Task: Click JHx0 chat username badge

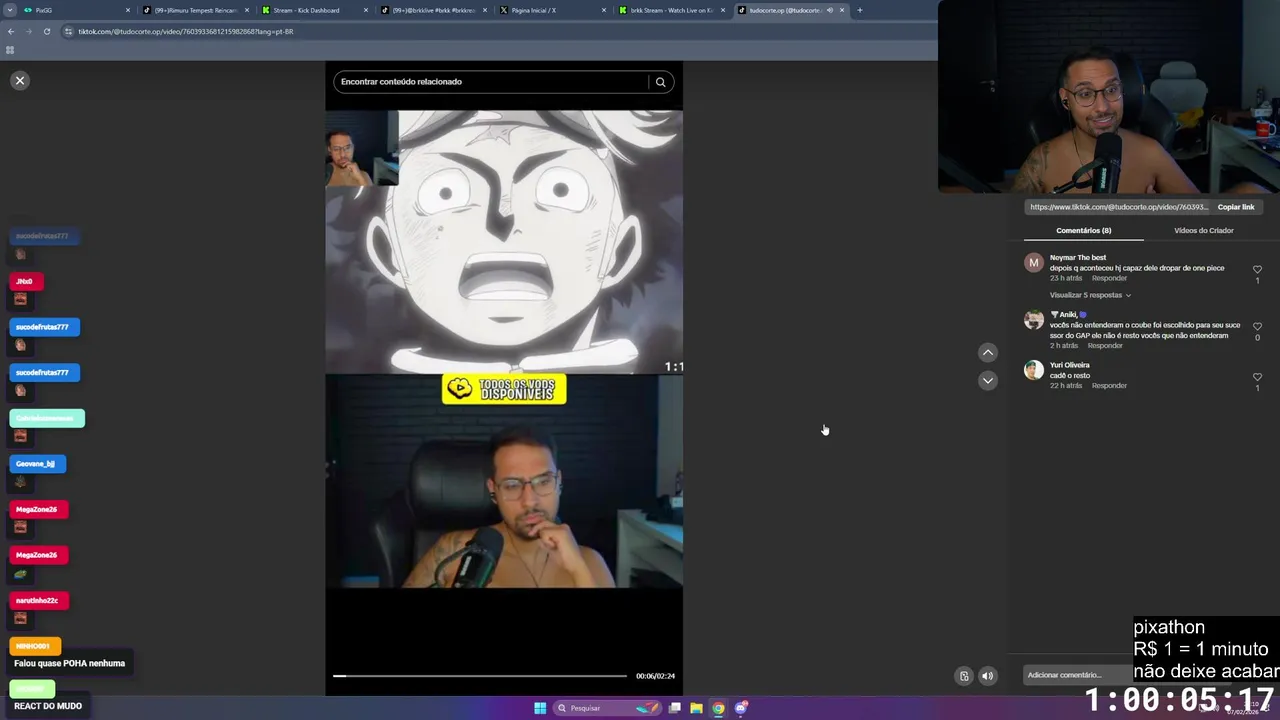Action: pyautogui.click(x=24, y=282)
